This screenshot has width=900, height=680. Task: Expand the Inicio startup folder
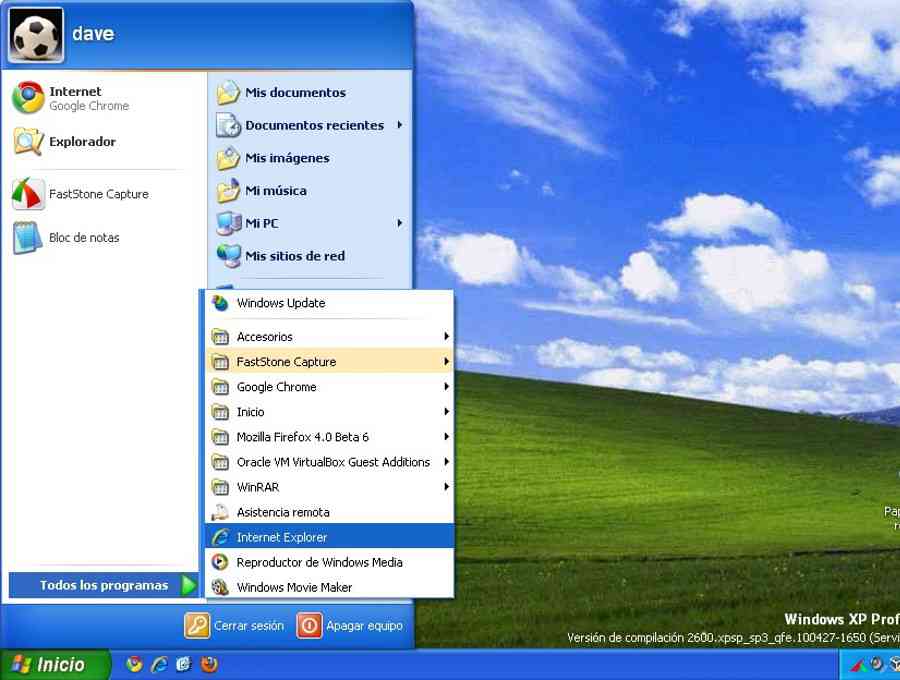point(329,412)
